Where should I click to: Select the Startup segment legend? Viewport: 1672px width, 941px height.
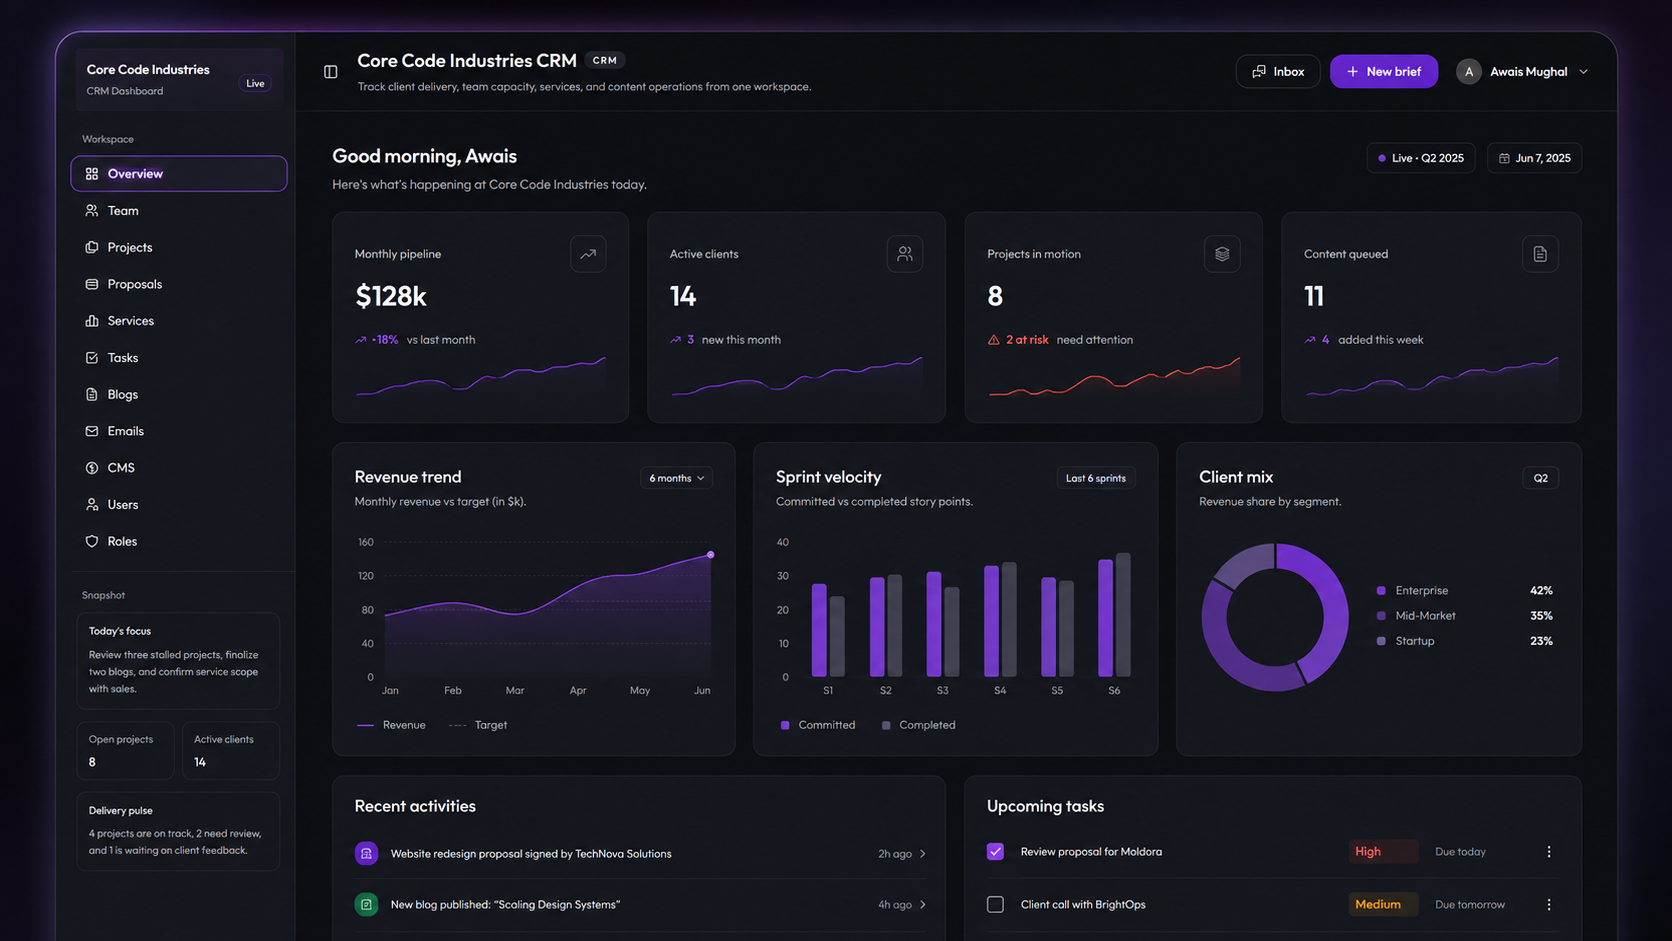[x=1406, y=641]
